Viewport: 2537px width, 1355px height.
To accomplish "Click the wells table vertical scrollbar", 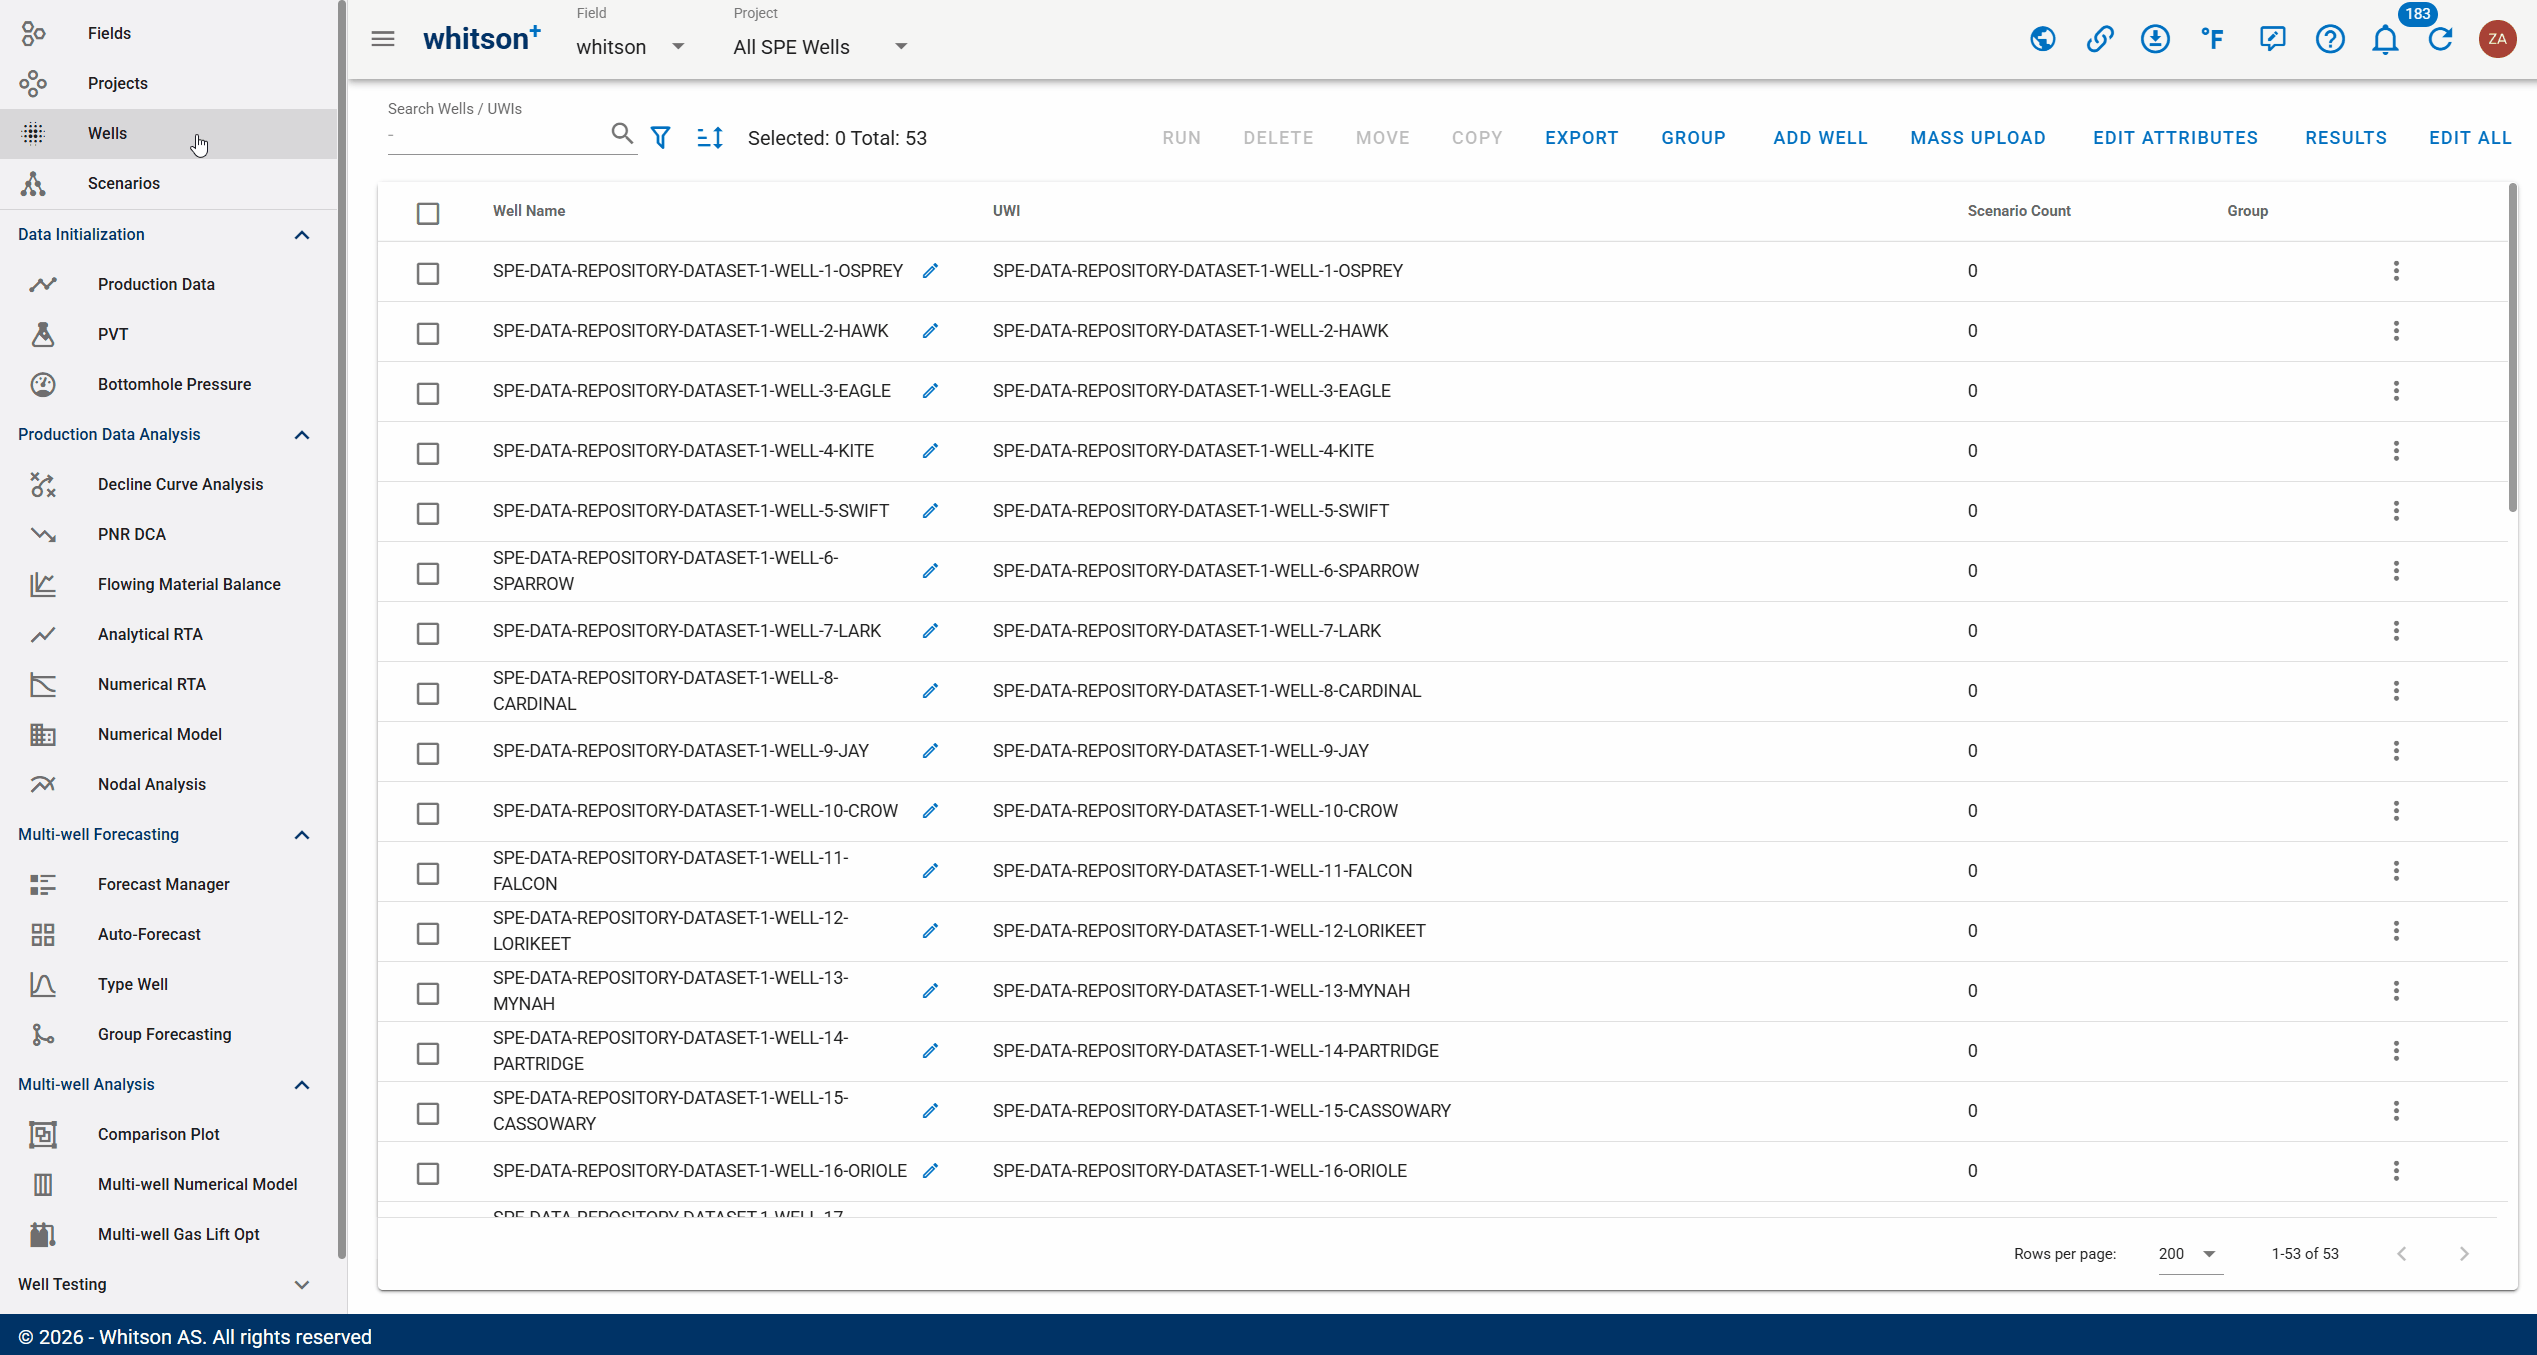I will pyautogui.click(x=2513, y=348).
